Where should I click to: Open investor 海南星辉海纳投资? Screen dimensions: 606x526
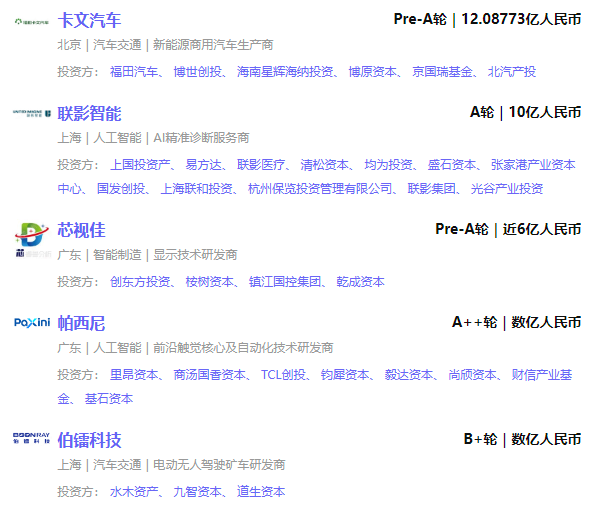pyautogui.click(x=285, y=72)
